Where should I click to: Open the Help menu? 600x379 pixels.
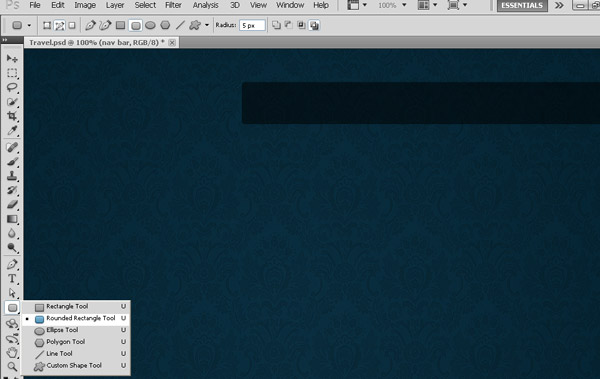[x=321, y=5]
